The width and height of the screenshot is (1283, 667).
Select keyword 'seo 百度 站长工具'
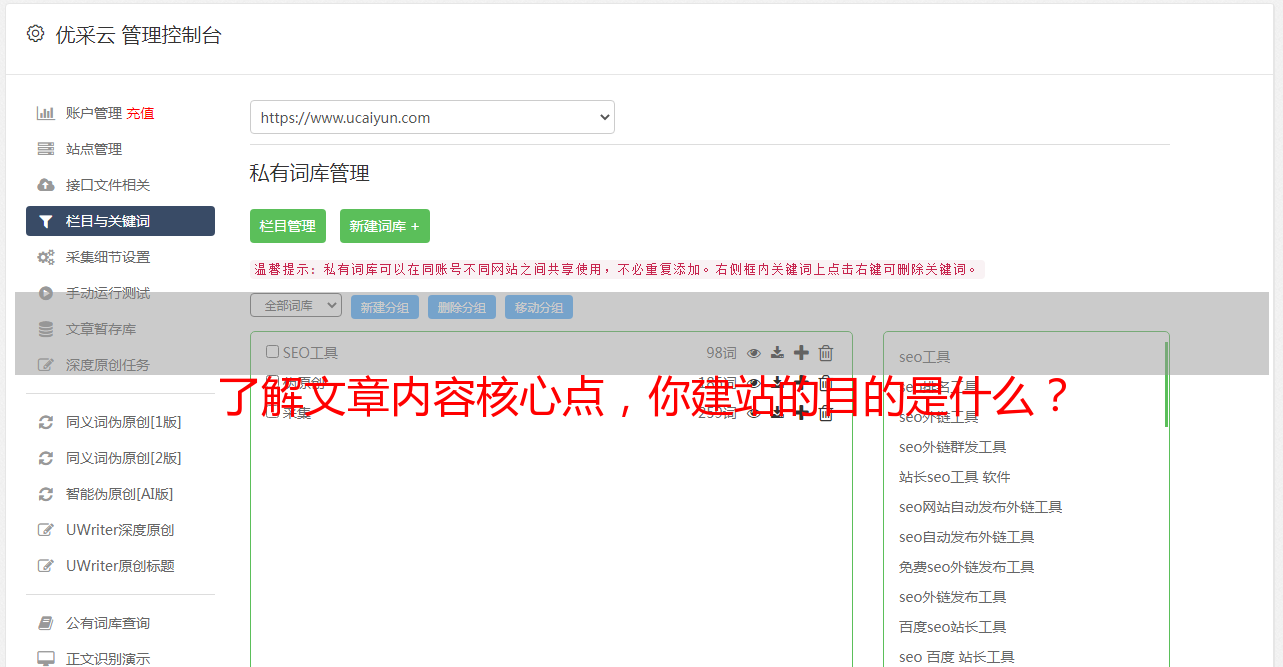[957, 657]
